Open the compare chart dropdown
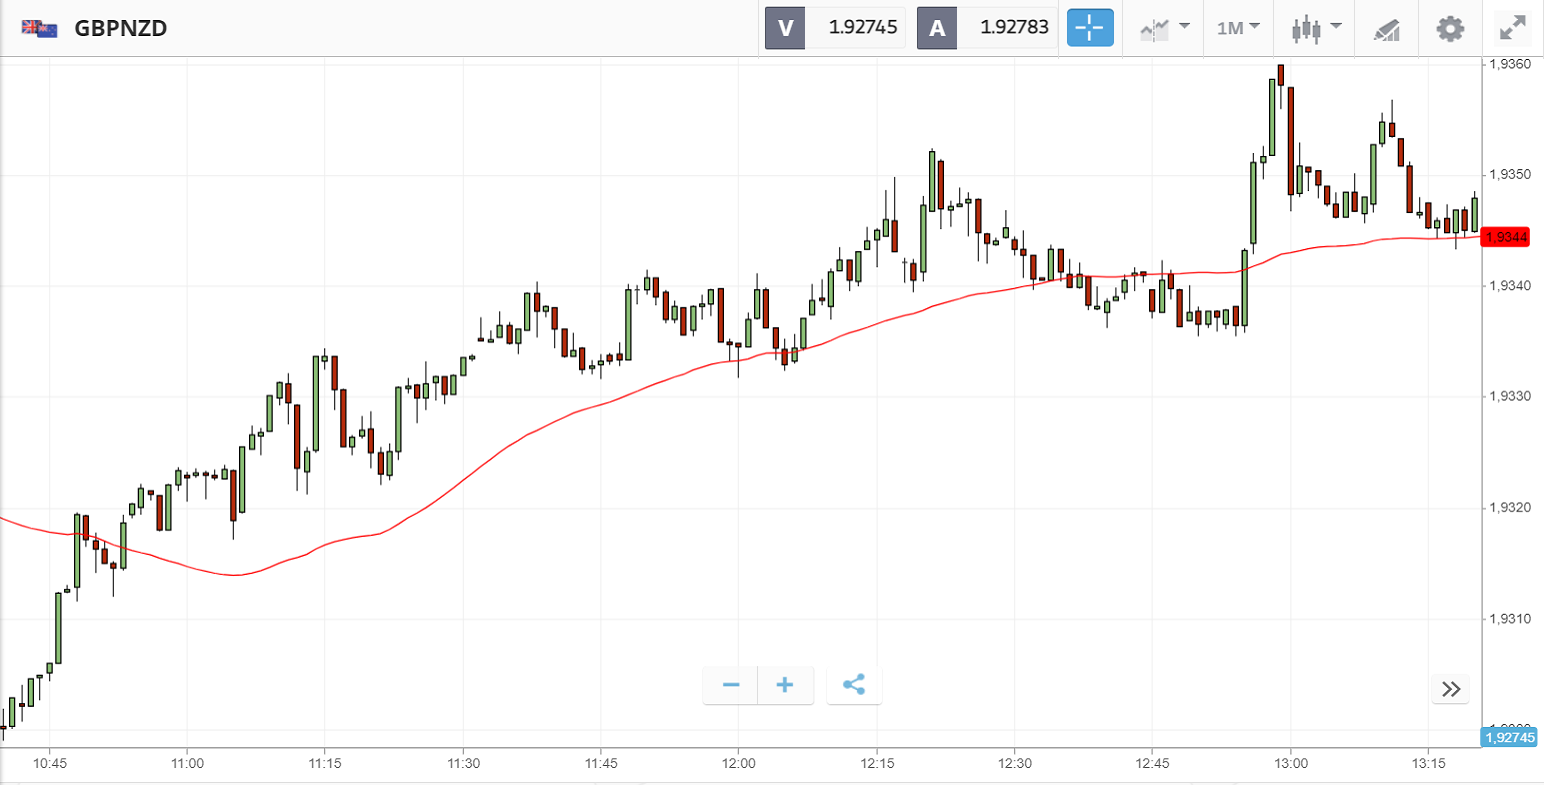This screenshot has width=1544, height=785. (x=1165, y=28)
